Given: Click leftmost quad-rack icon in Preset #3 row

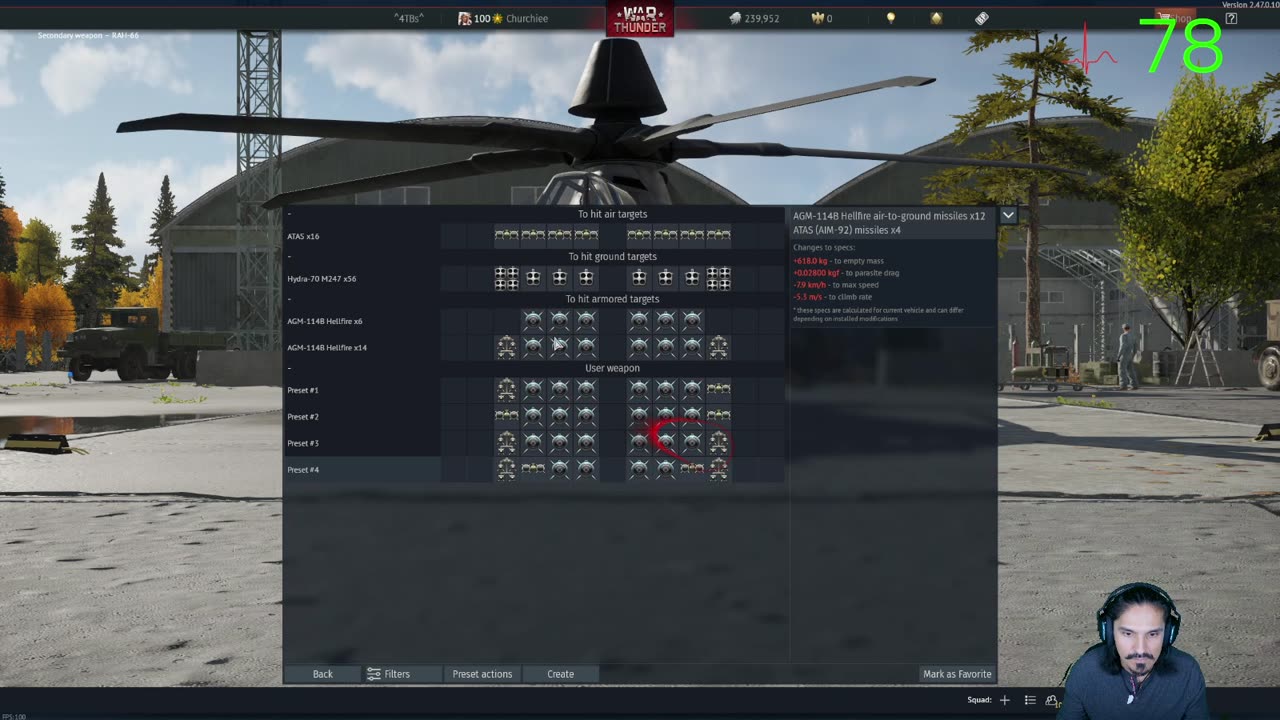Looking at the screenshot, I should coord(506,443).
